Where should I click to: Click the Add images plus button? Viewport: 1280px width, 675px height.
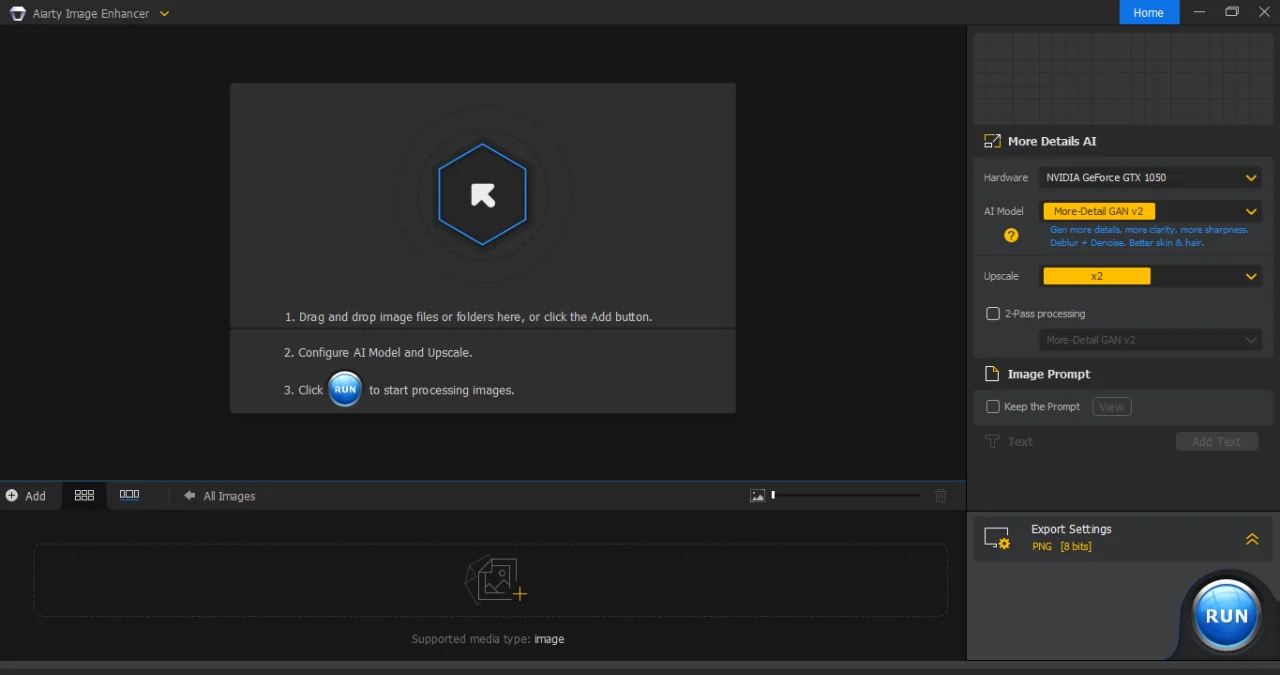(x=26, y=496)
